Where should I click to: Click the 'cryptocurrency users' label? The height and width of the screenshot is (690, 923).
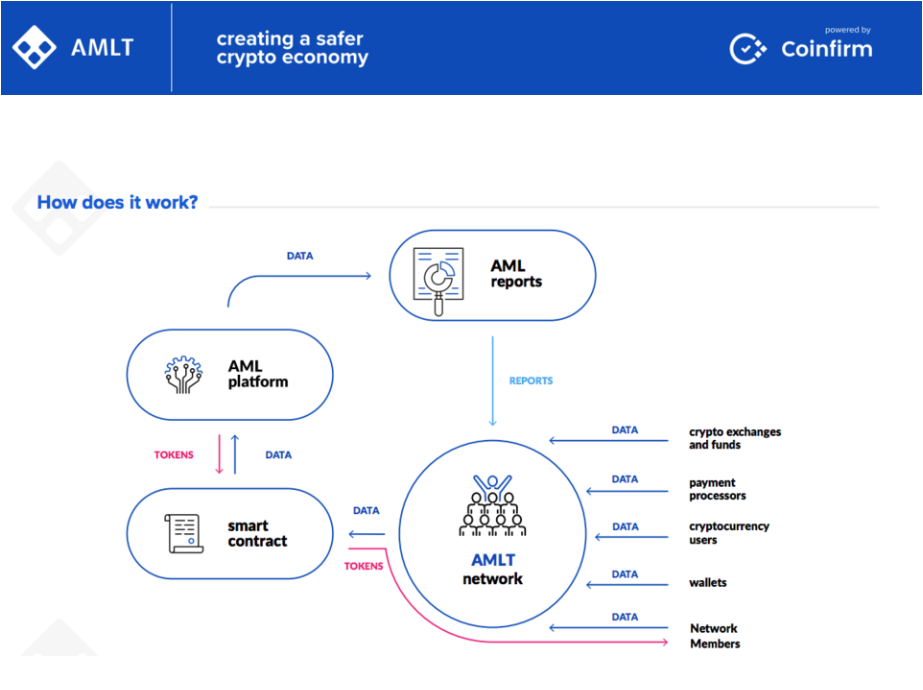pos(729,533)
